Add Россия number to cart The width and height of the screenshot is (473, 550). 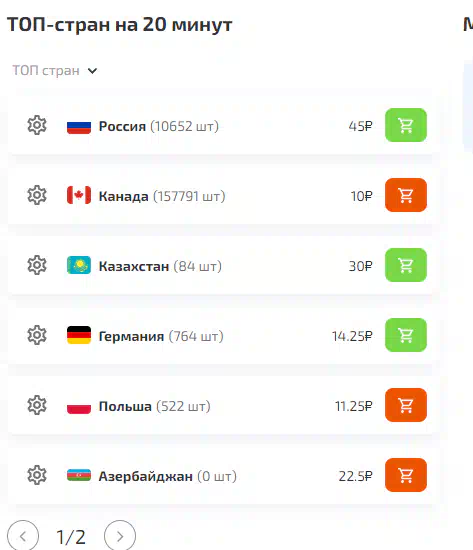coord(406,125)
